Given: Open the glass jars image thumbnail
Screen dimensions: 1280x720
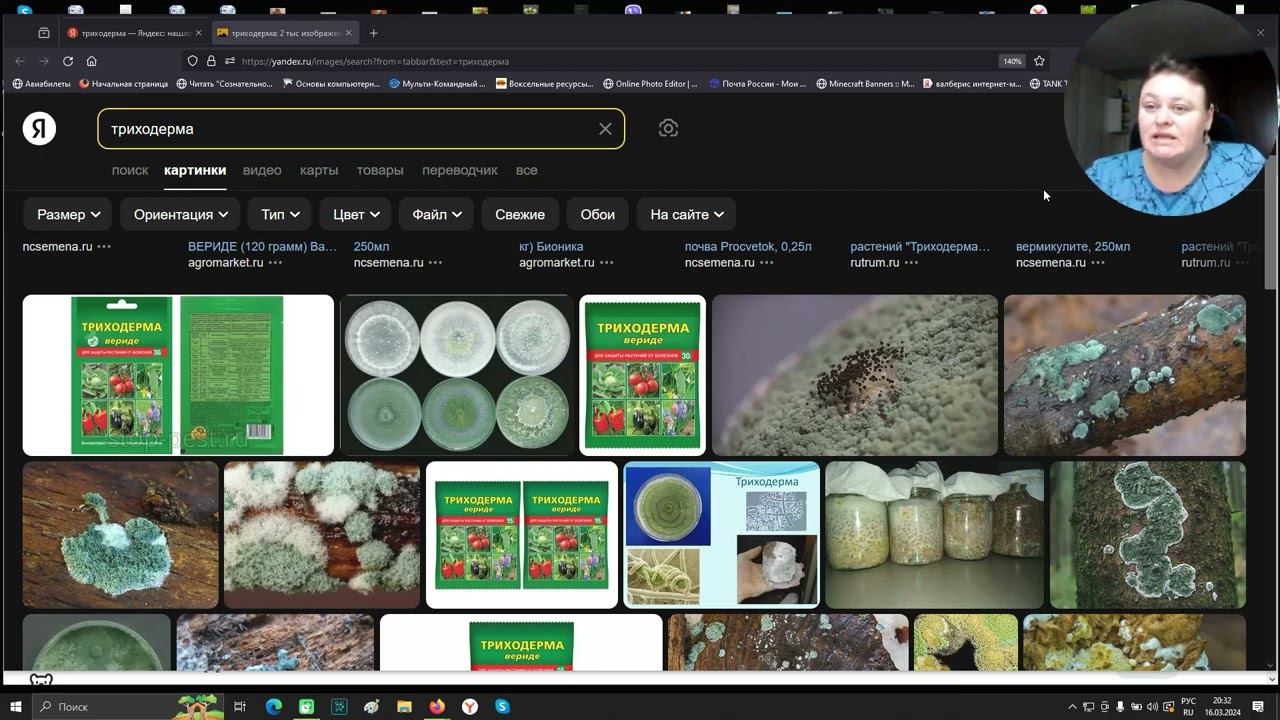Looking at the screenshot, I should [934, 535].
